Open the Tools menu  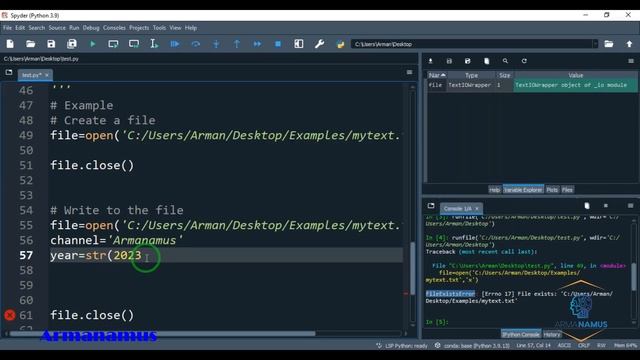point(159,28)
